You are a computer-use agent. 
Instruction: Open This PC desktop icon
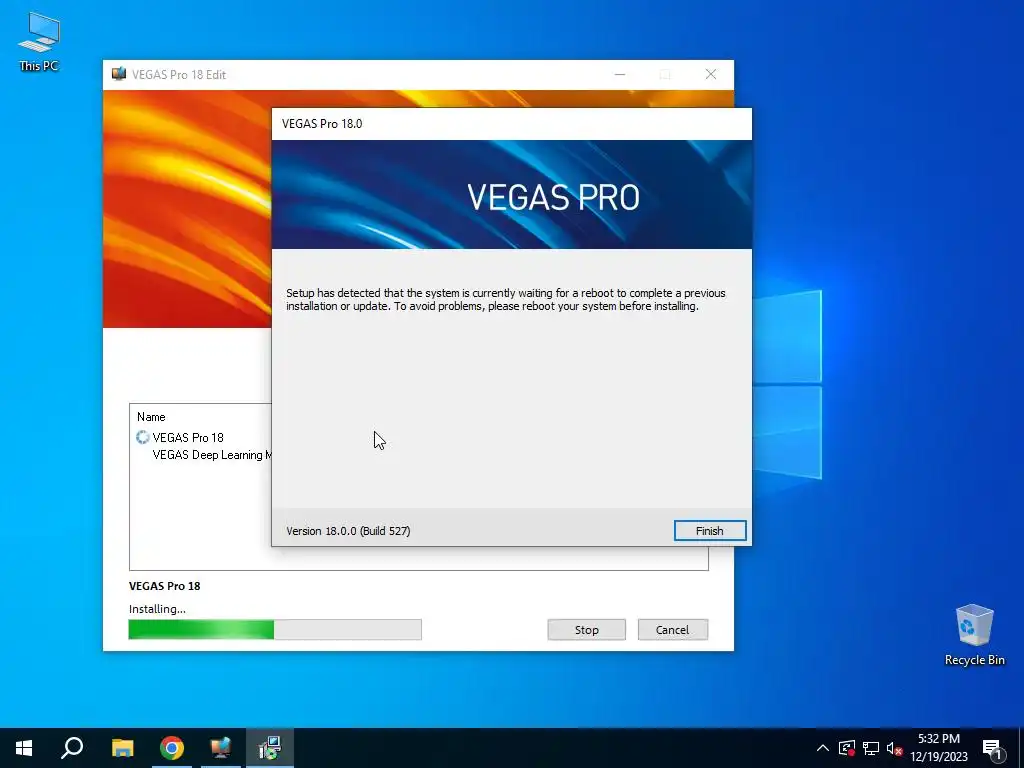coord(39,42)
